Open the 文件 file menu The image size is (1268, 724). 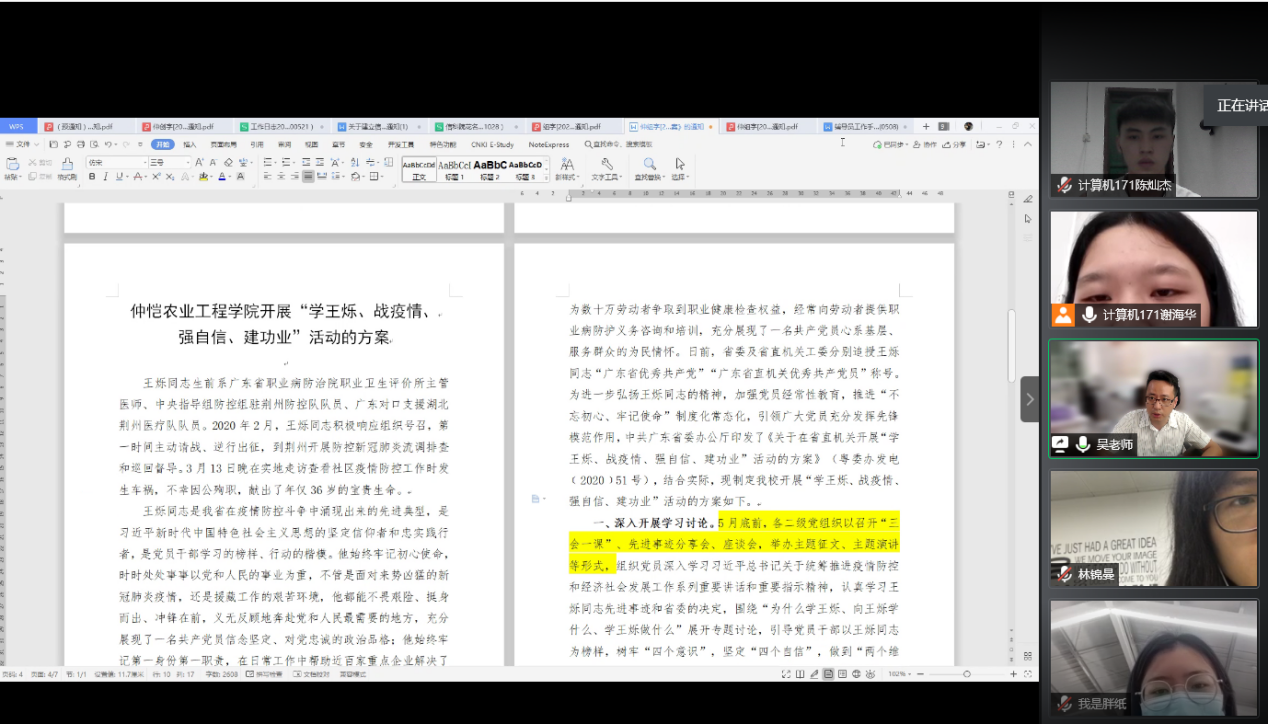(23, 144)
